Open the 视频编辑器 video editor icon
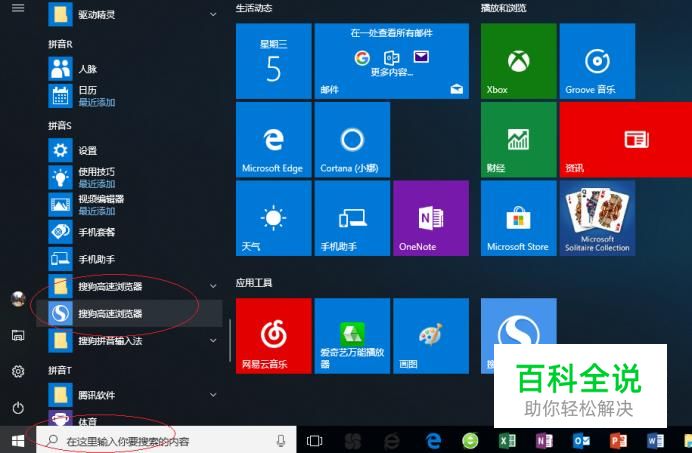 [x=60, y=204]
